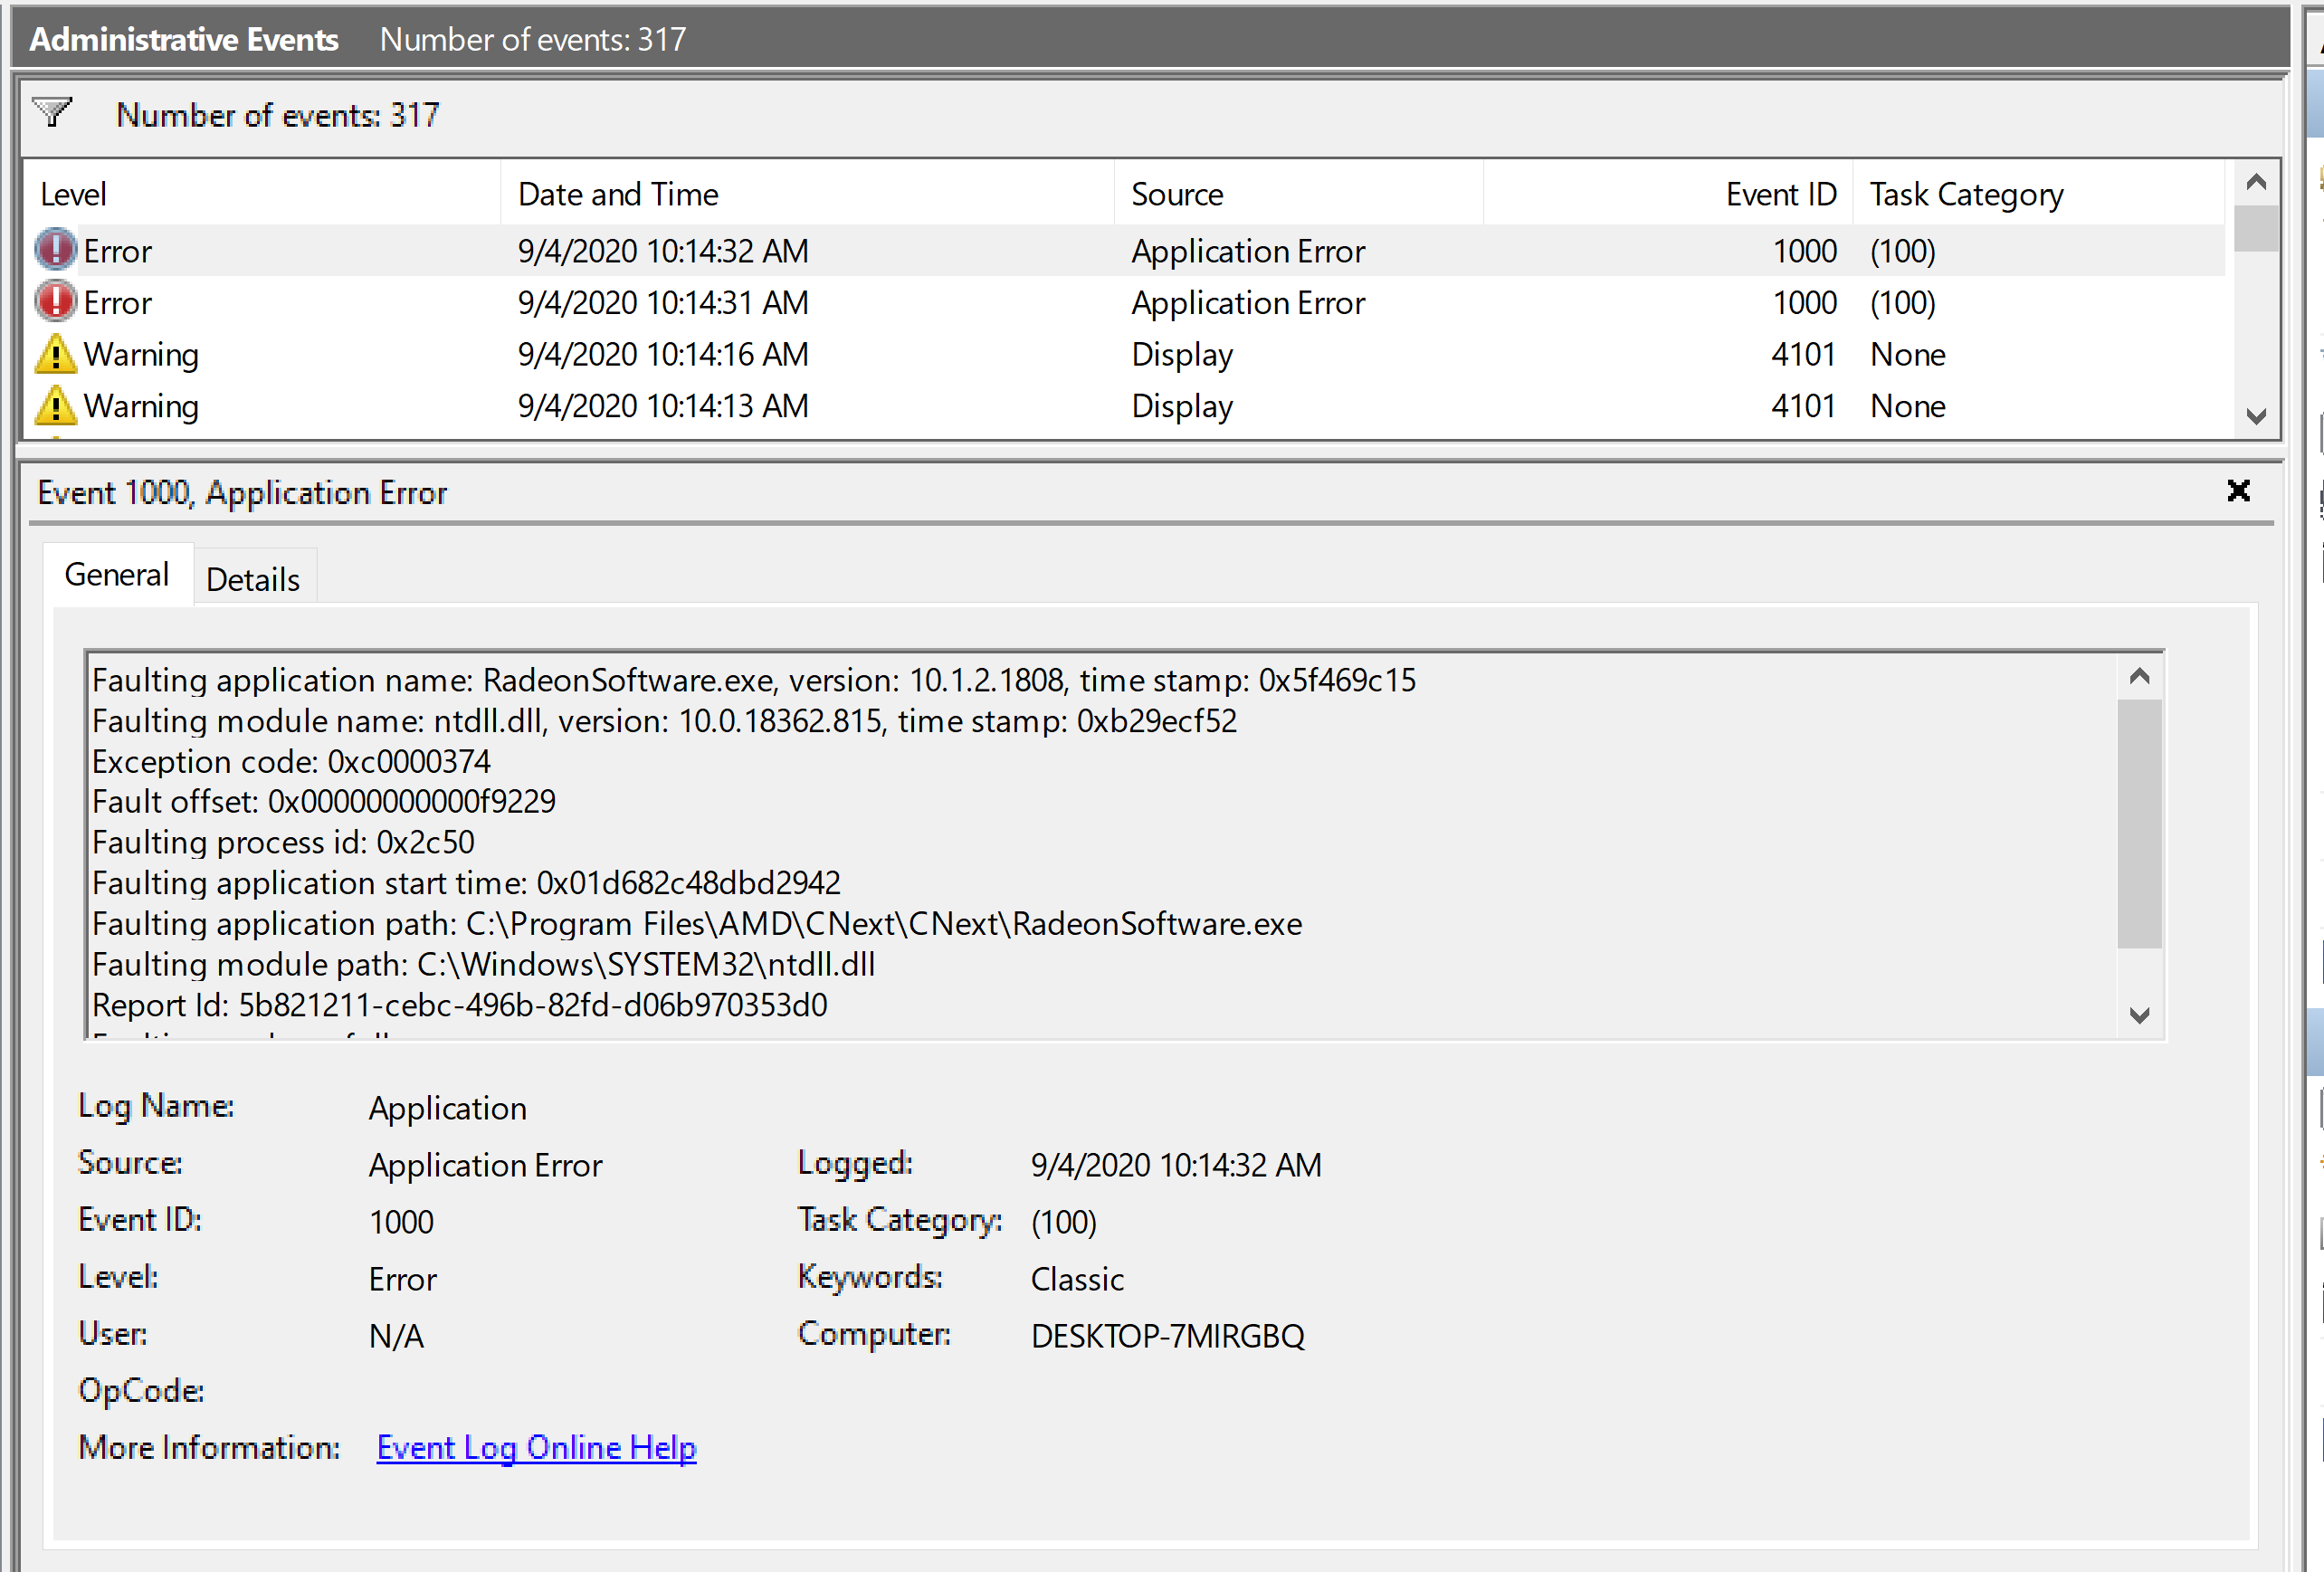2324x1572 pixels.
Task: Click the warning icon on the 10:14:13 AM row
Action: click(x=56, y=405)
